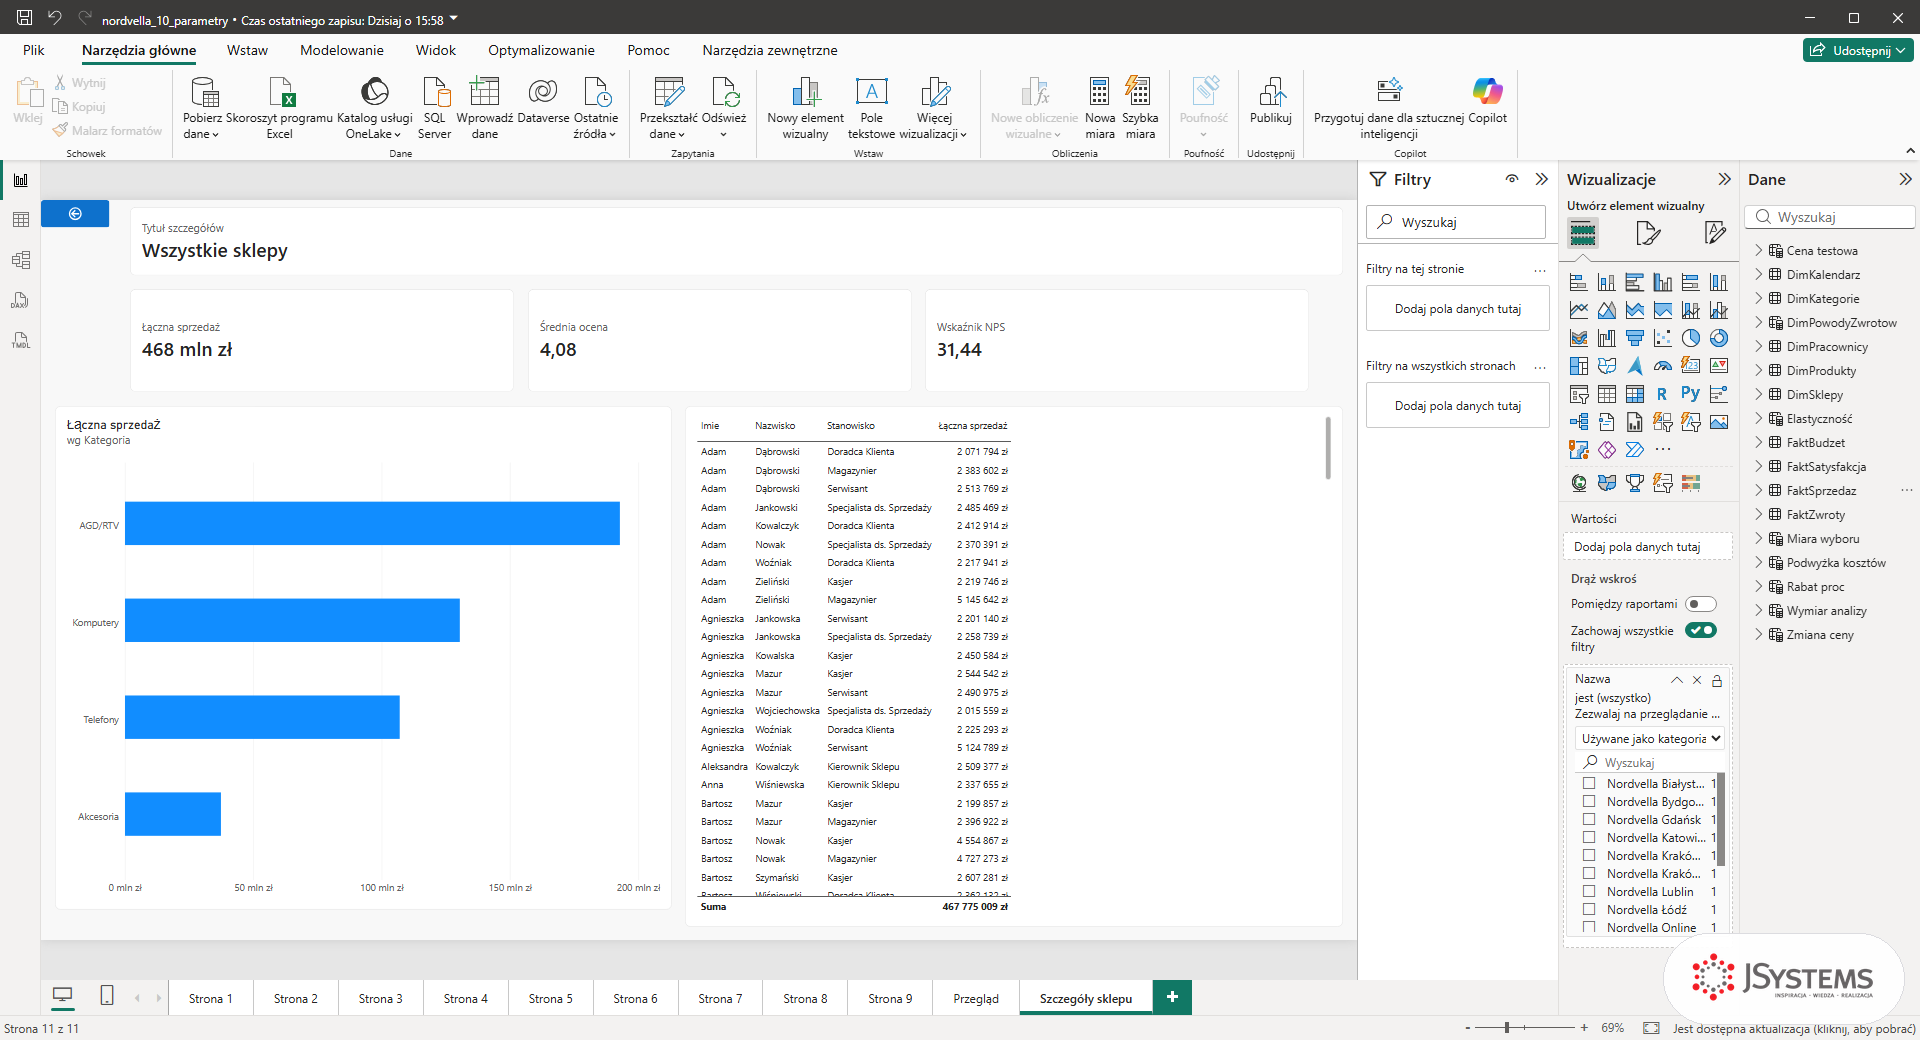Open Copilot from the ribbon
Screen dimensions: 1920x1040
coord(1487,100)
